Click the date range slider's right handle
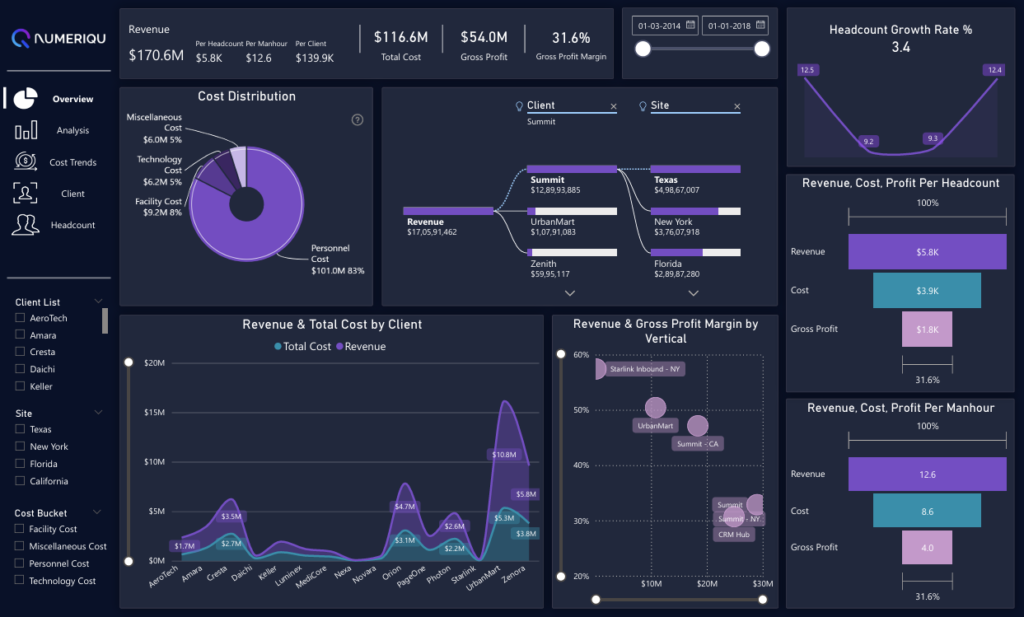Image resolution: width=1024 pixels, height=617 pixels. pyautogui.click(x=762, y=49)
